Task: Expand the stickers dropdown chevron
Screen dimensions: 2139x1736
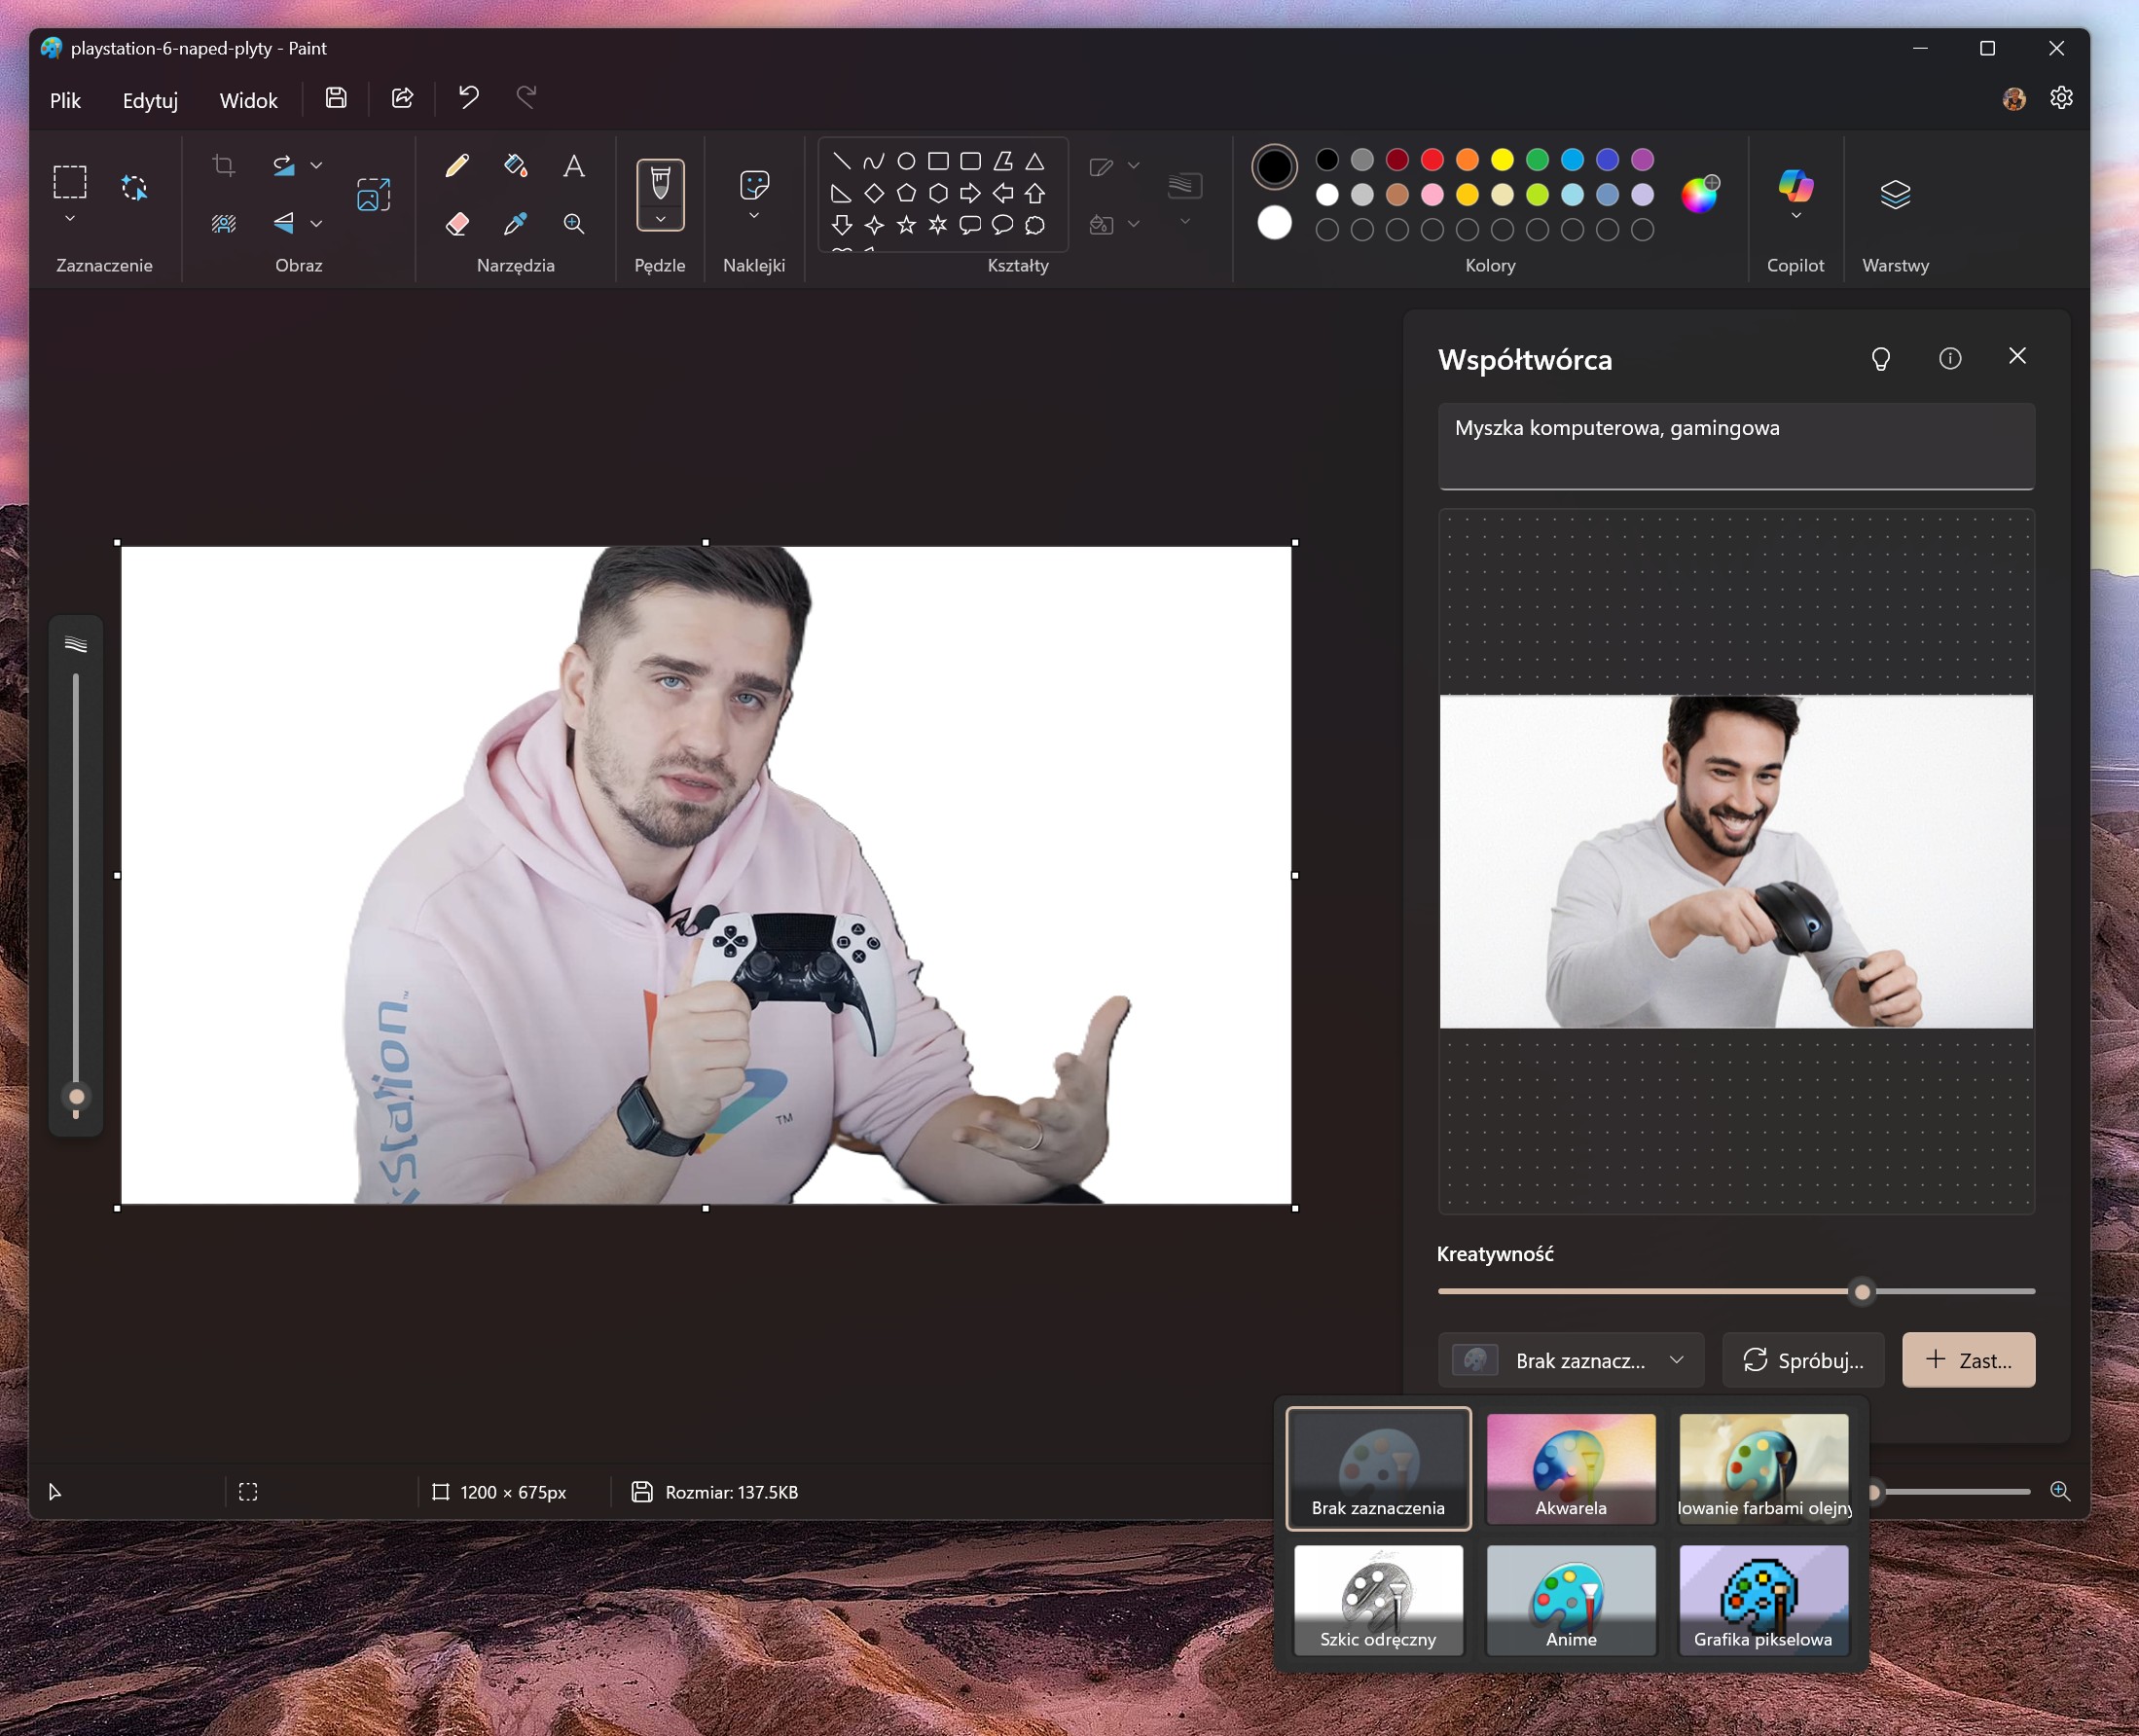Action: point(754,216)
